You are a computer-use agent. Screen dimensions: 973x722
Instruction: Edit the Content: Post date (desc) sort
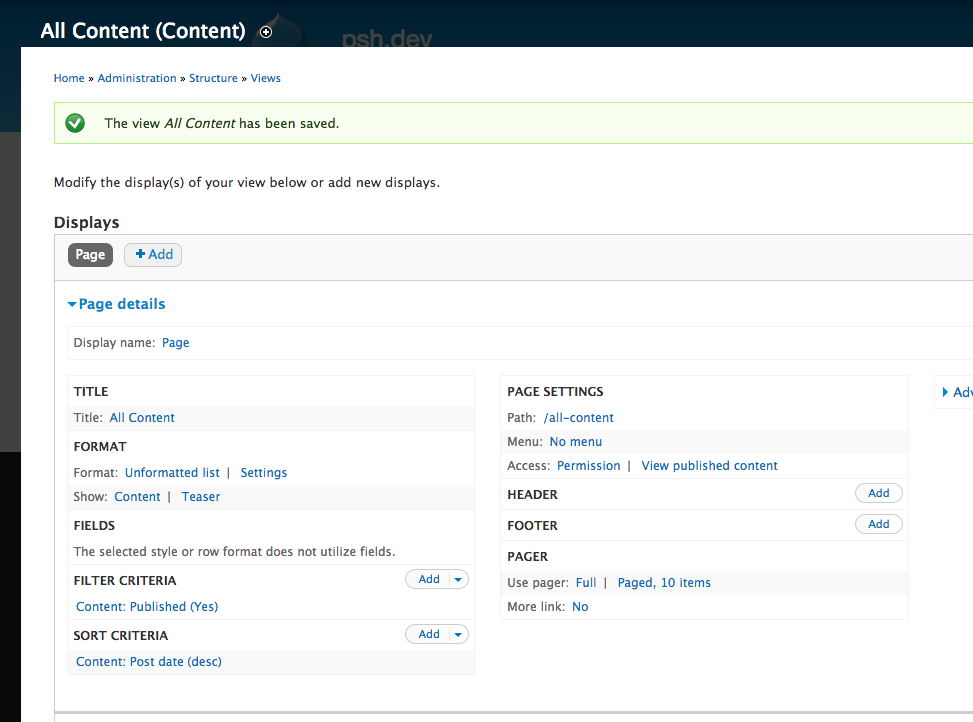click(x=149, y=662)
